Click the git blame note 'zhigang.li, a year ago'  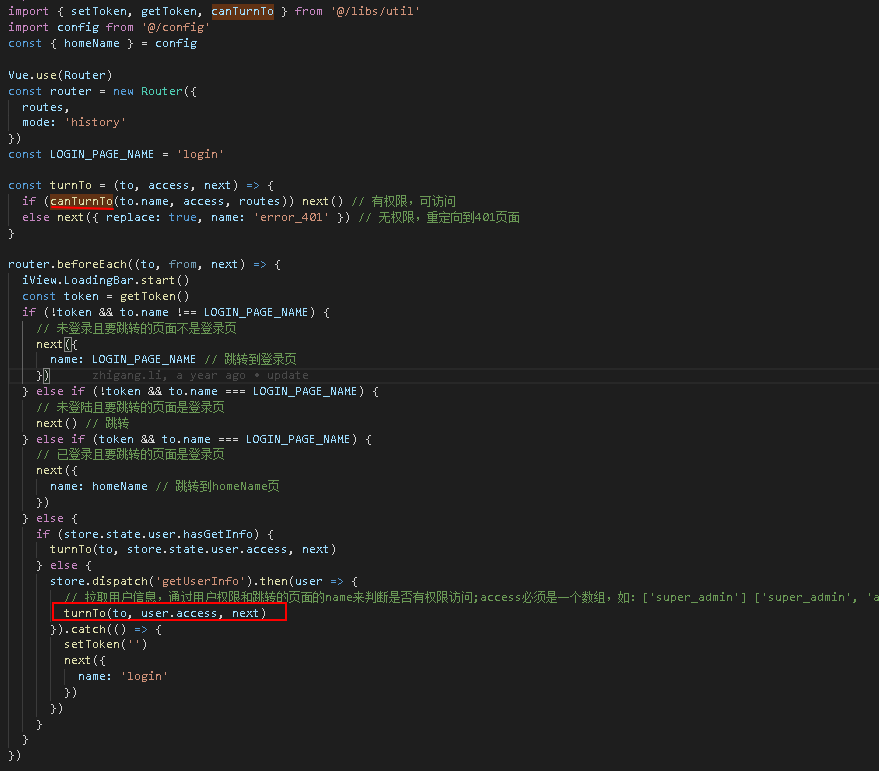point(169,375)
